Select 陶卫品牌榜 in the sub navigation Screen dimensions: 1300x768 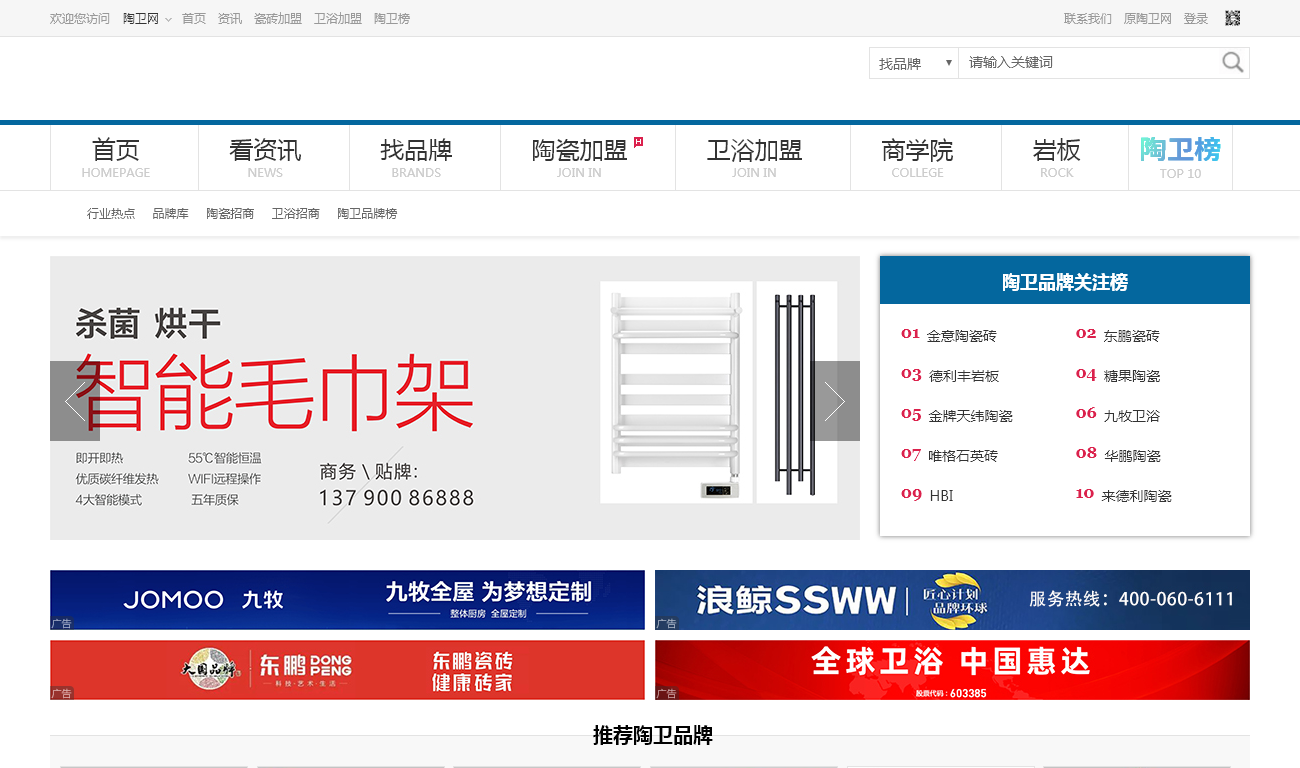(367, 214)
